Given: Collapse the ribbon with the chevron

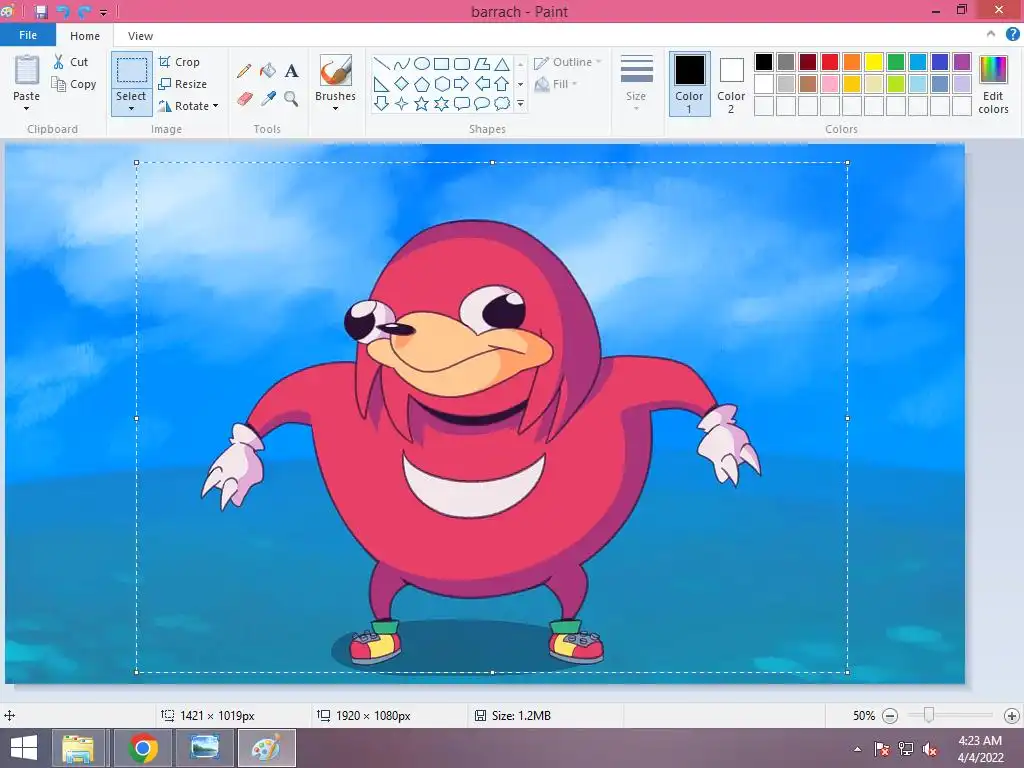Looking at the screenshot, I should [x=991, y=34].
